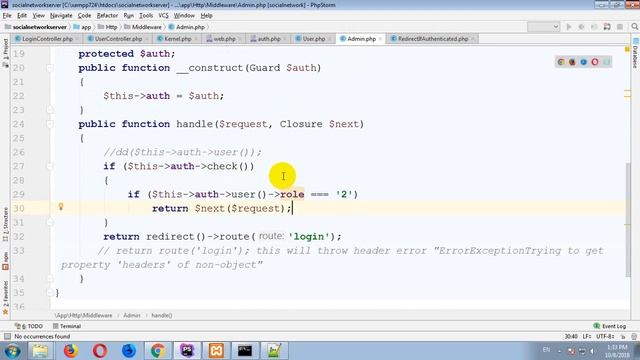Click tool windows quick access status icon

[7, 336]
